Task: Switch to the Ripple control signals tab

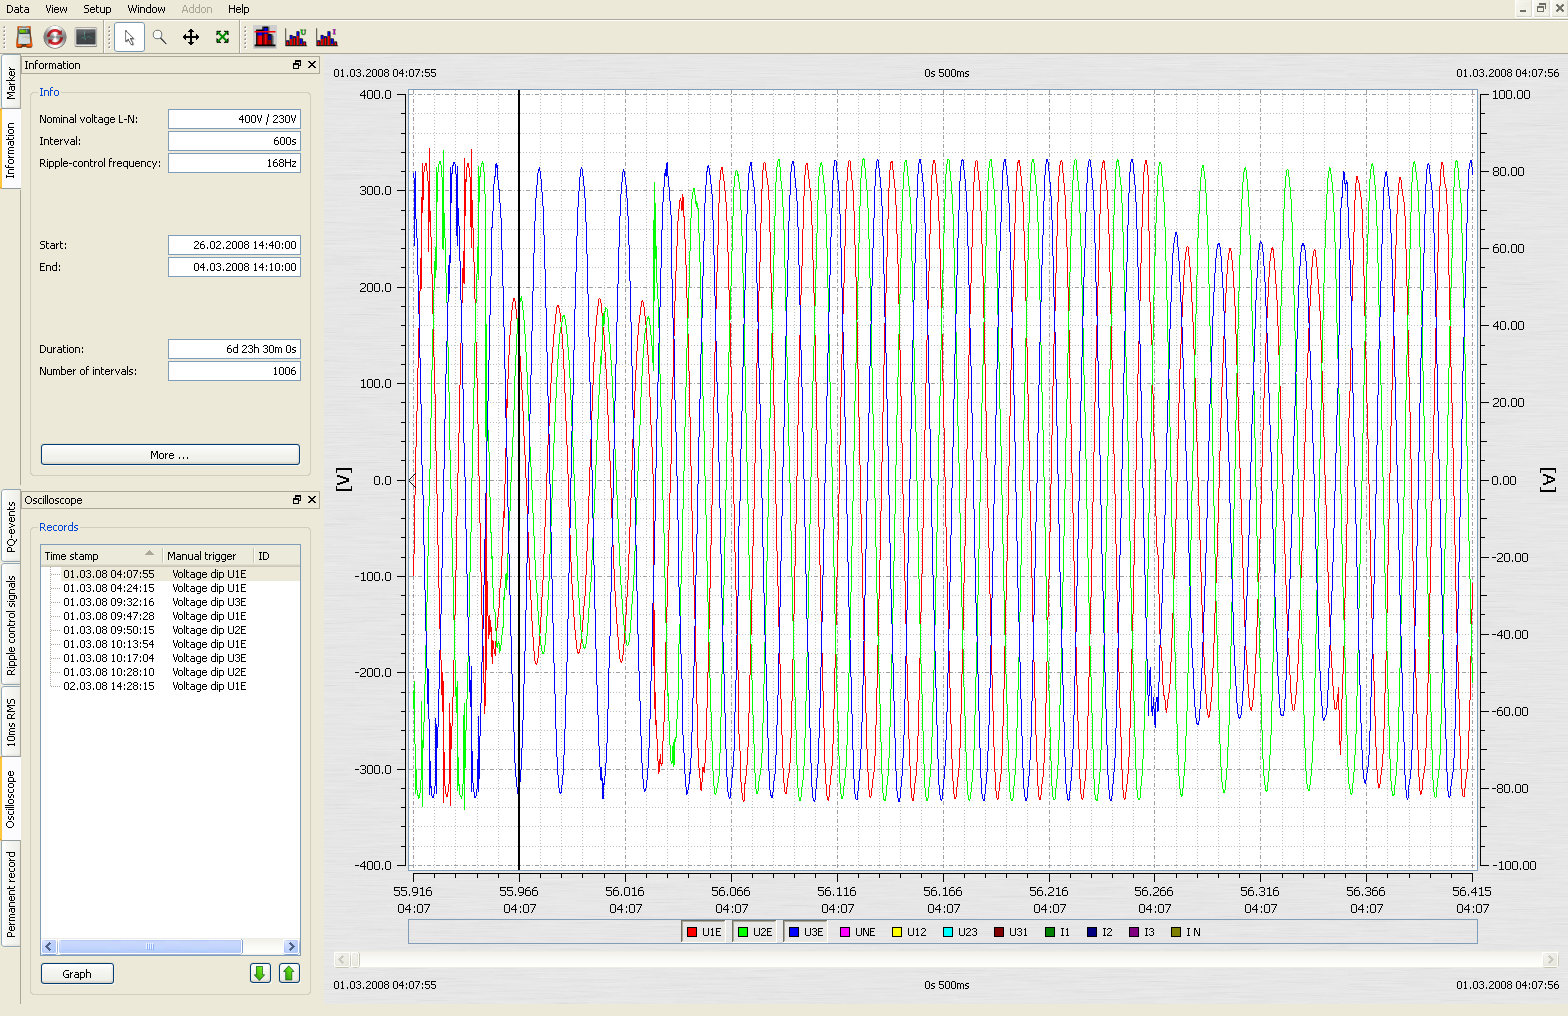Action: [10, 625]
